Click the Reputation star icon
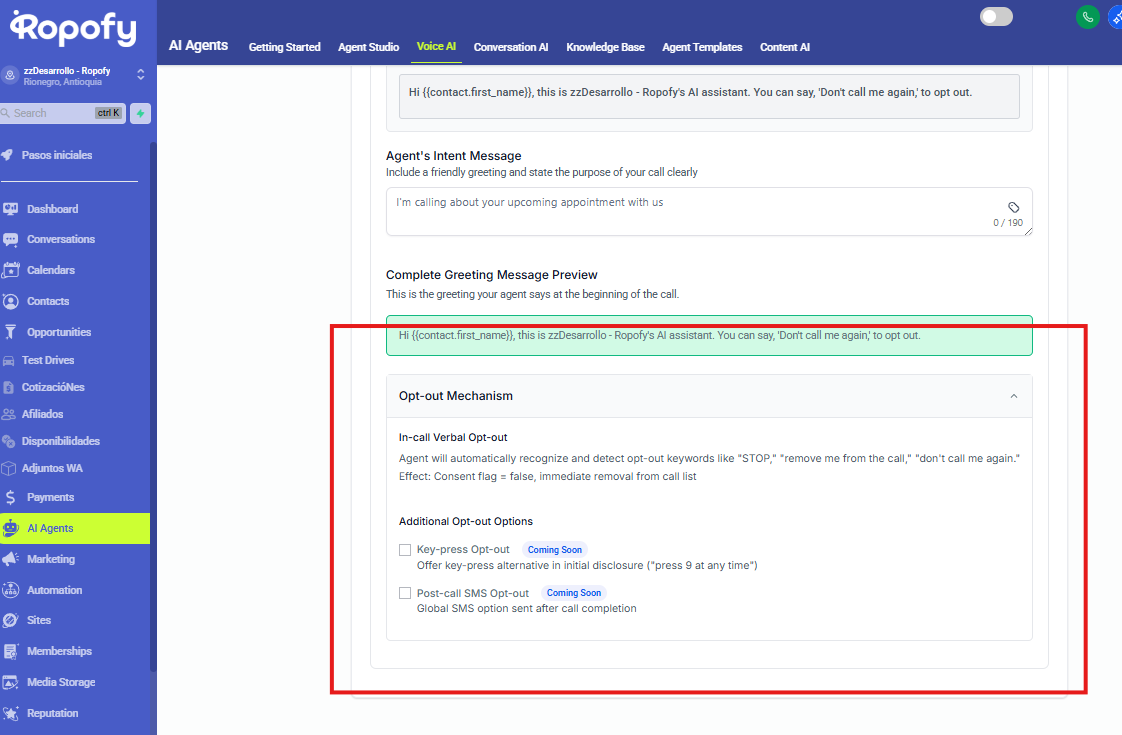 click(10, 713)
